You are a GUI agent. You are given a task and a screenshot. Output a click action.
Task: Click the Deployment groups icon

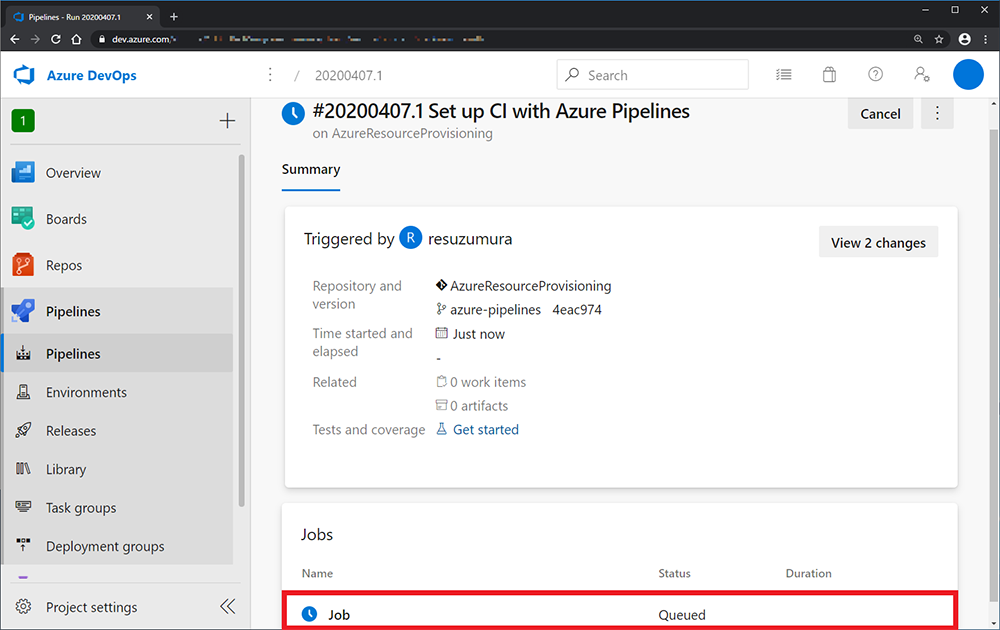click(x=23, y=545)
